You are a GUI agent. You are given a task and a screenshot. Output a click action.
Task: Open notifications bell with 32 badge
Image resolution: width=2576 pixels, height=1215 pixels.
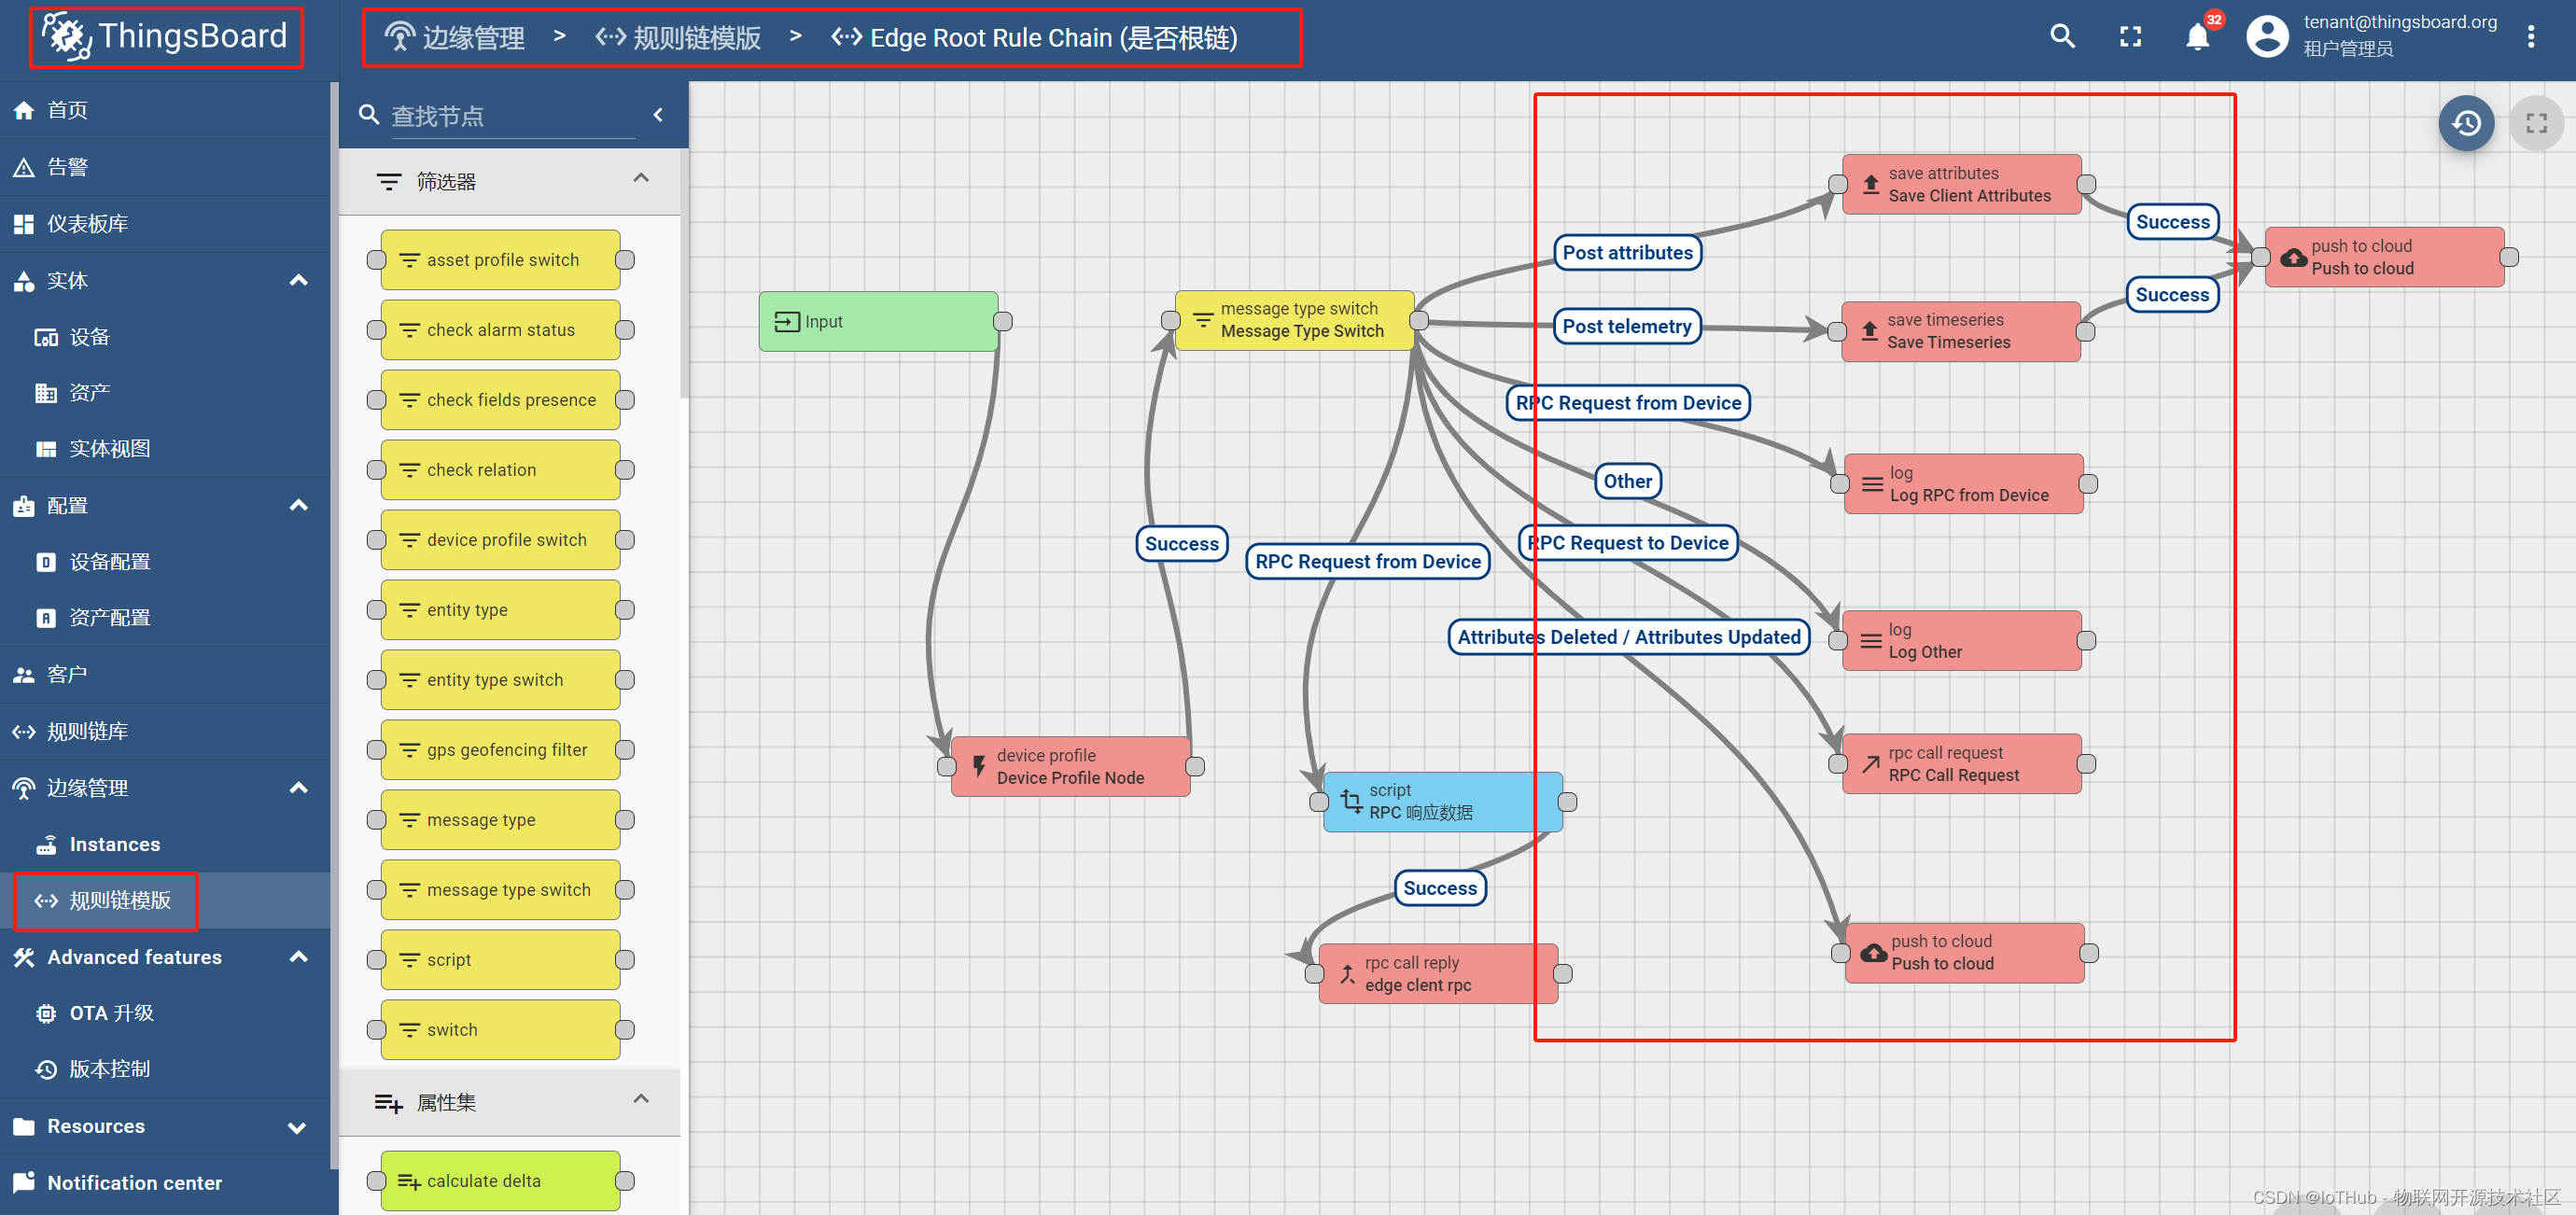tap(2197, 37)
